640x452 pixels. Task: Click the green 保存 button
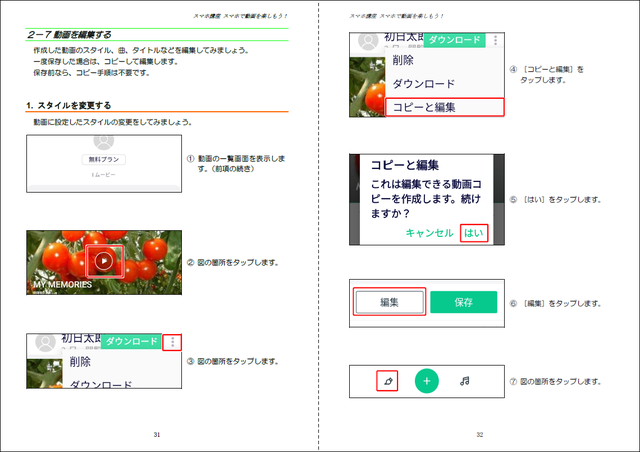464,302
